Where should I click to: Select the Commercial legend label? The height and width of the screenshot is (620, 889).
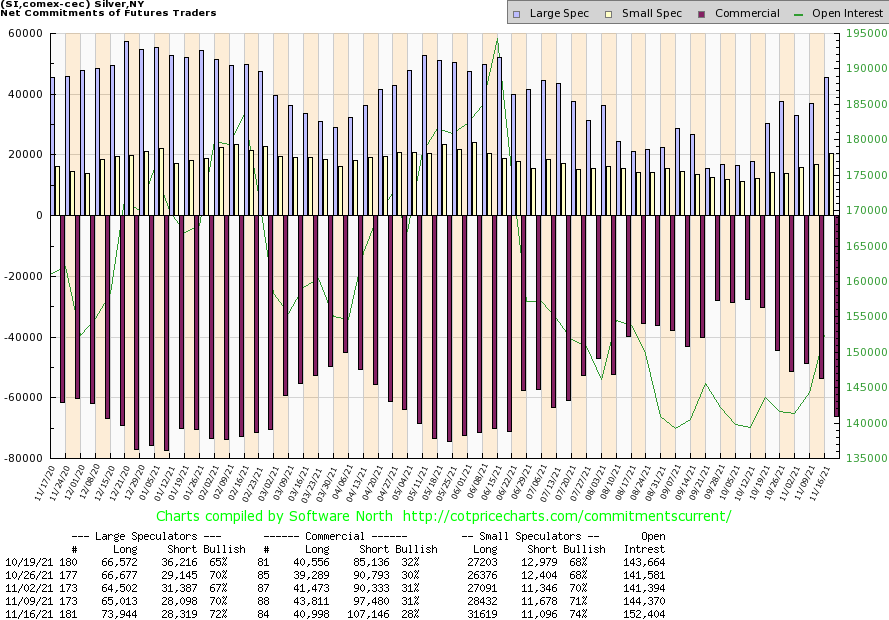(748, 13)
